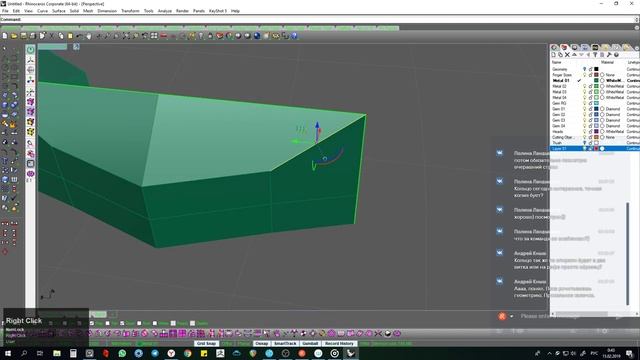The image size is (640, 360).
Task: Click the Save icon in toolbar
Action: point(24,36)
